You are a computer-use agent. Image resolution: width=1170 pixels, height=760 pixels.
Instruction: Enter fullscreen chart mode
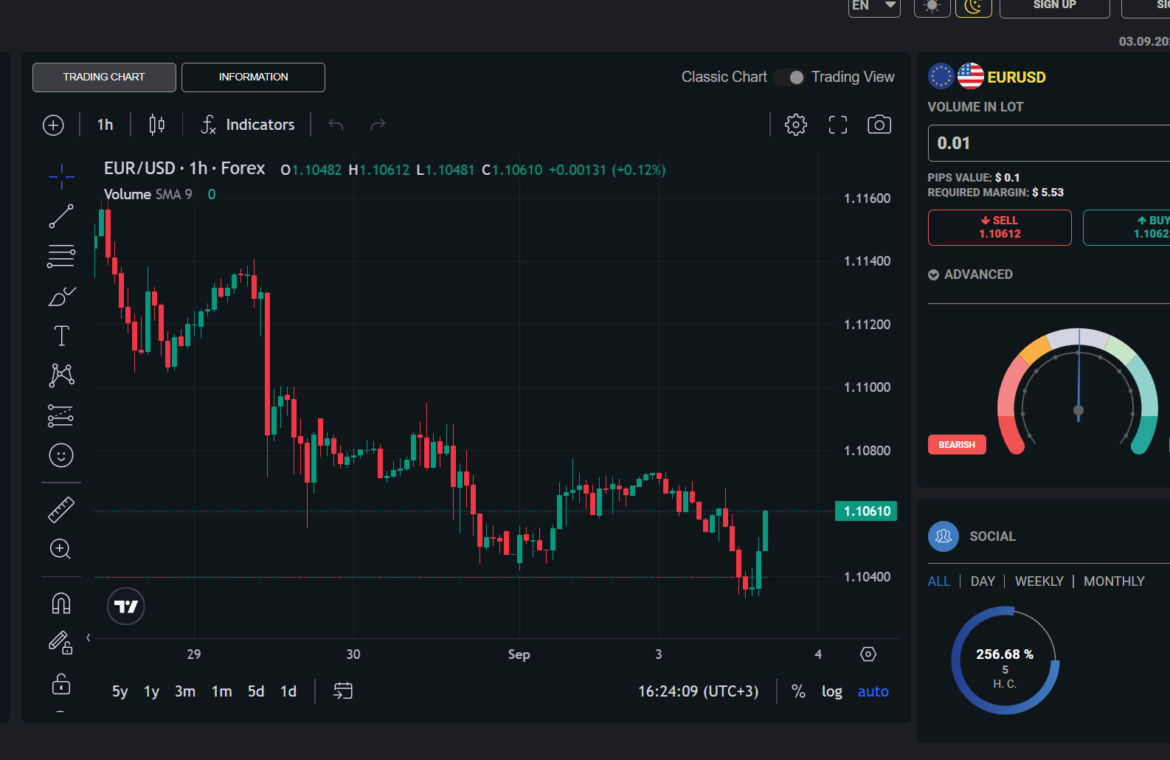(838, 125)
